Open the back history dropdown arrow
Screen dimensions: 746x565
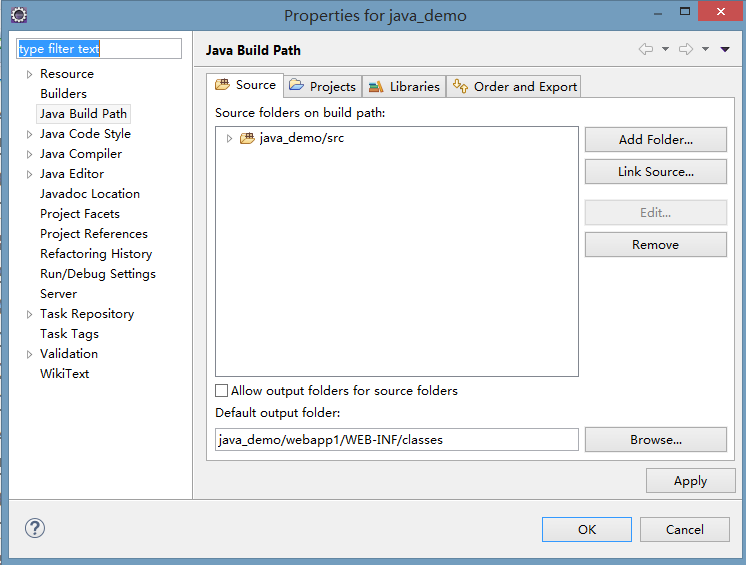tap(665, 50)
